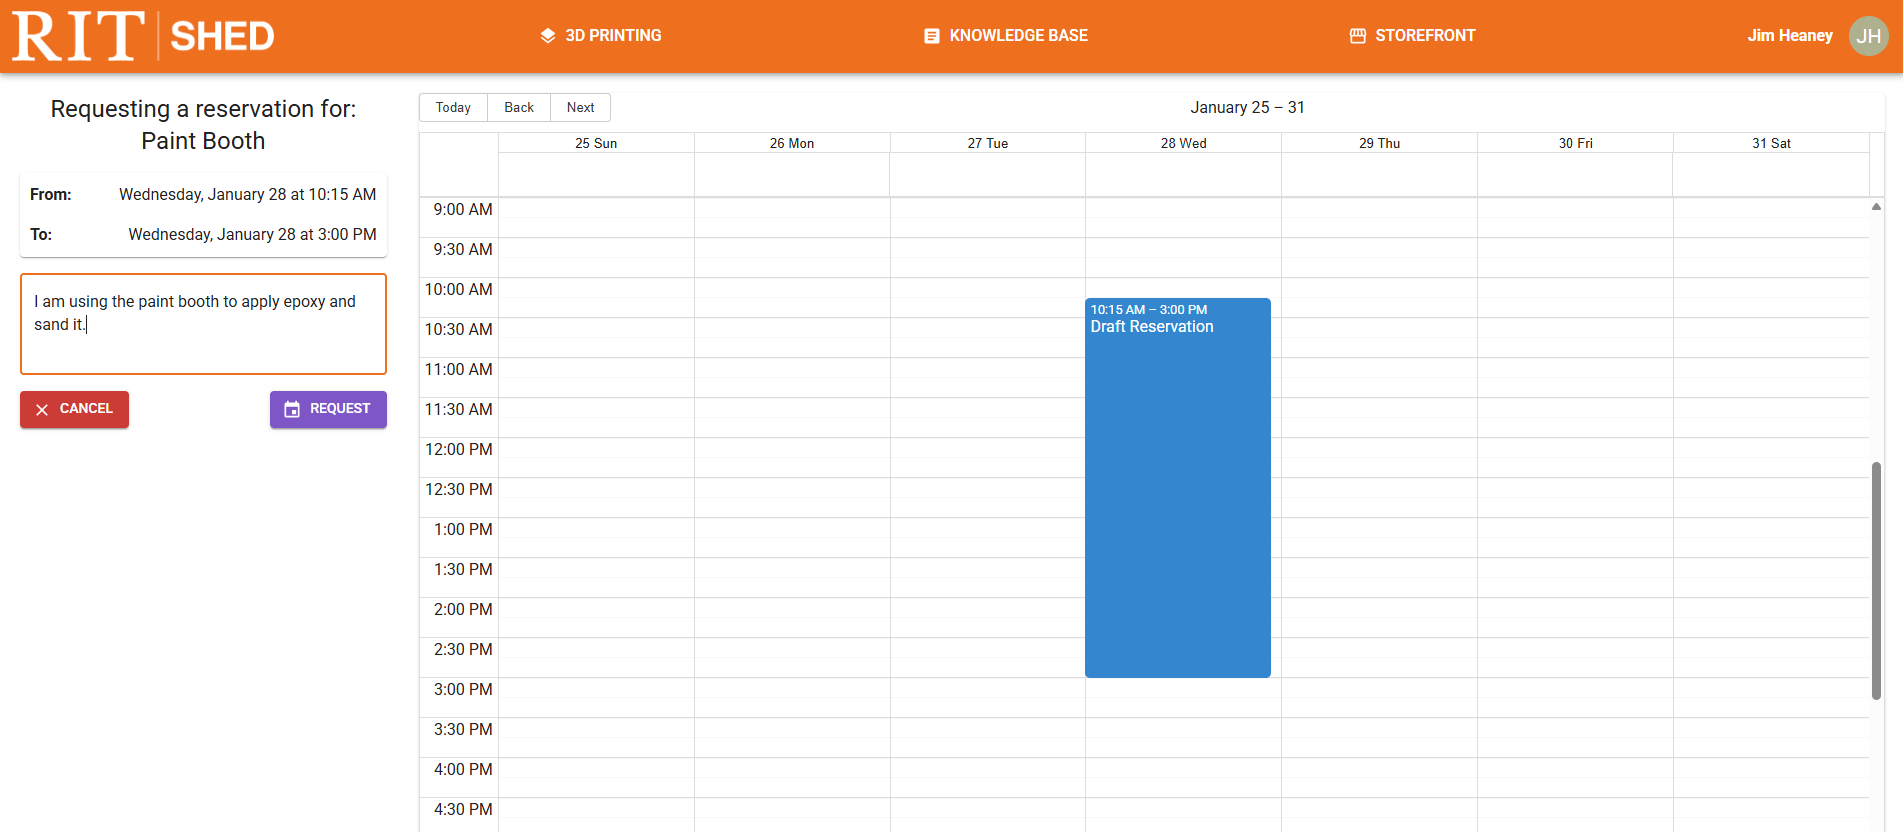Click the Knowledge Base document icon

click(x=932, y=36)
